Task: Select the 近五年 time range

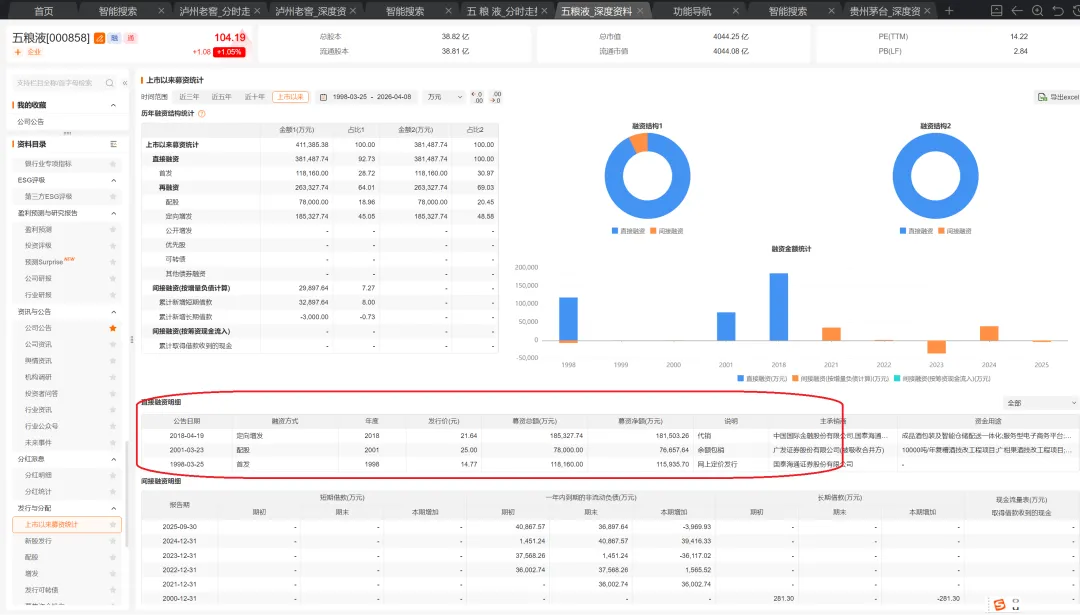Action: [222, 97]
